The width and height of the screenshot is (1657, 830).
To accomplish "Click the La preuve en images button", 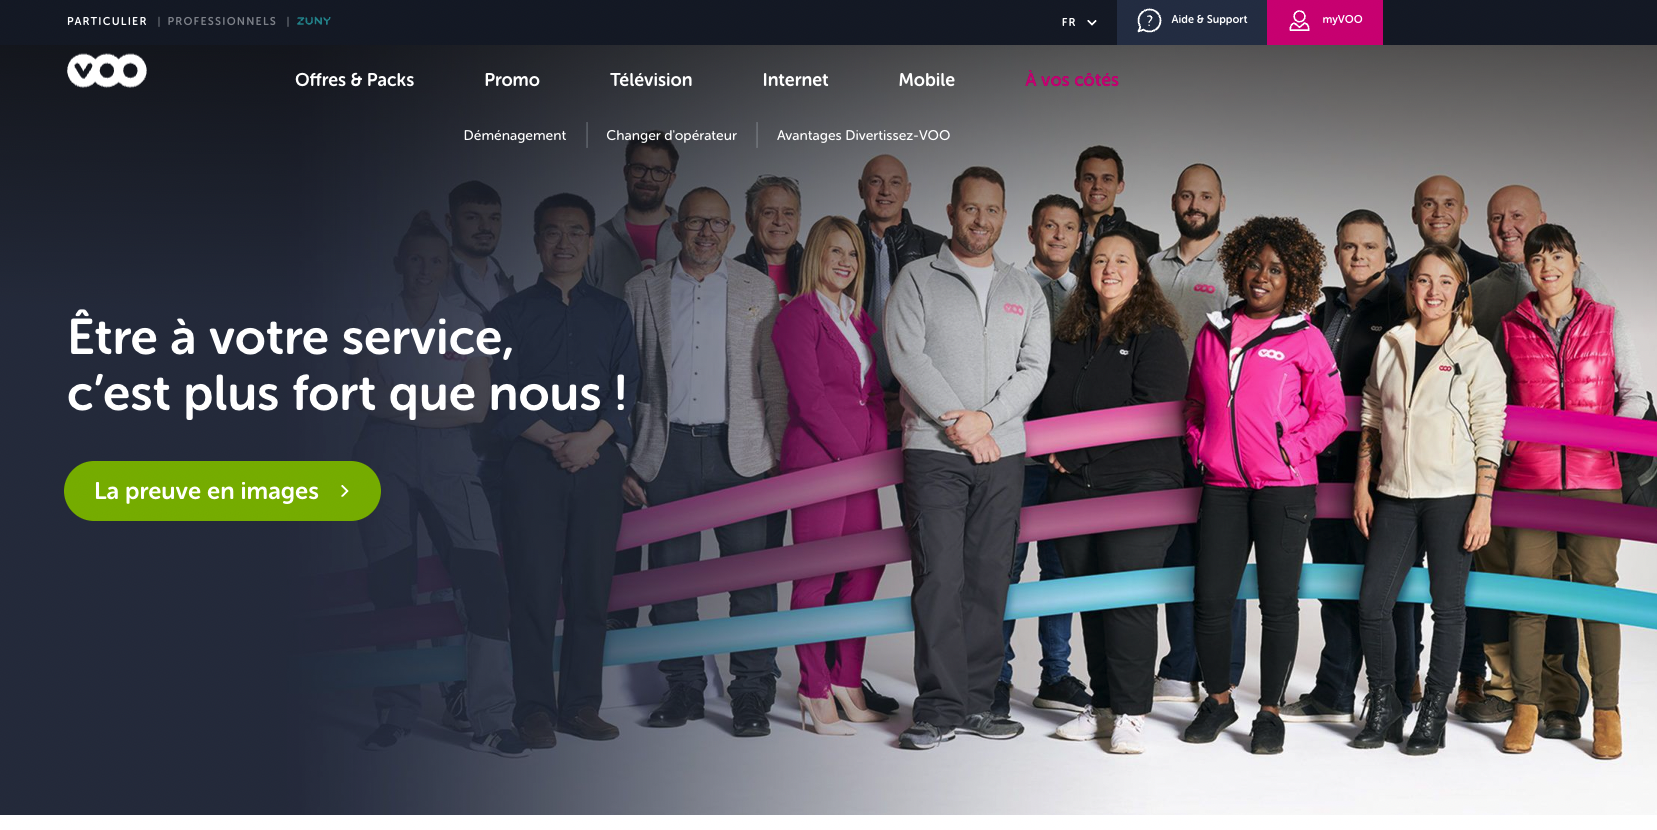I will pyautogui.click(x=222, y=491).
